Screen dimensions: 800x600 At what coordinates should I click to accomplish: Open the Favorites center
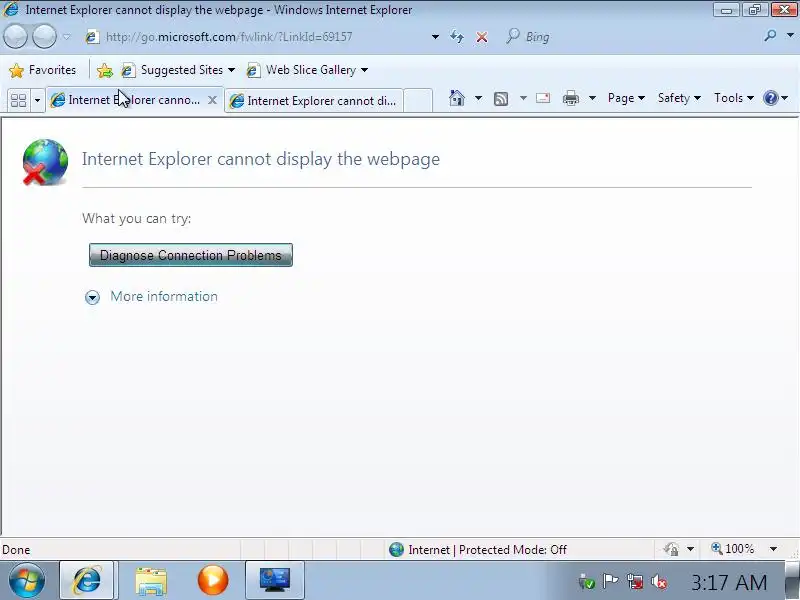coord(43,70)
